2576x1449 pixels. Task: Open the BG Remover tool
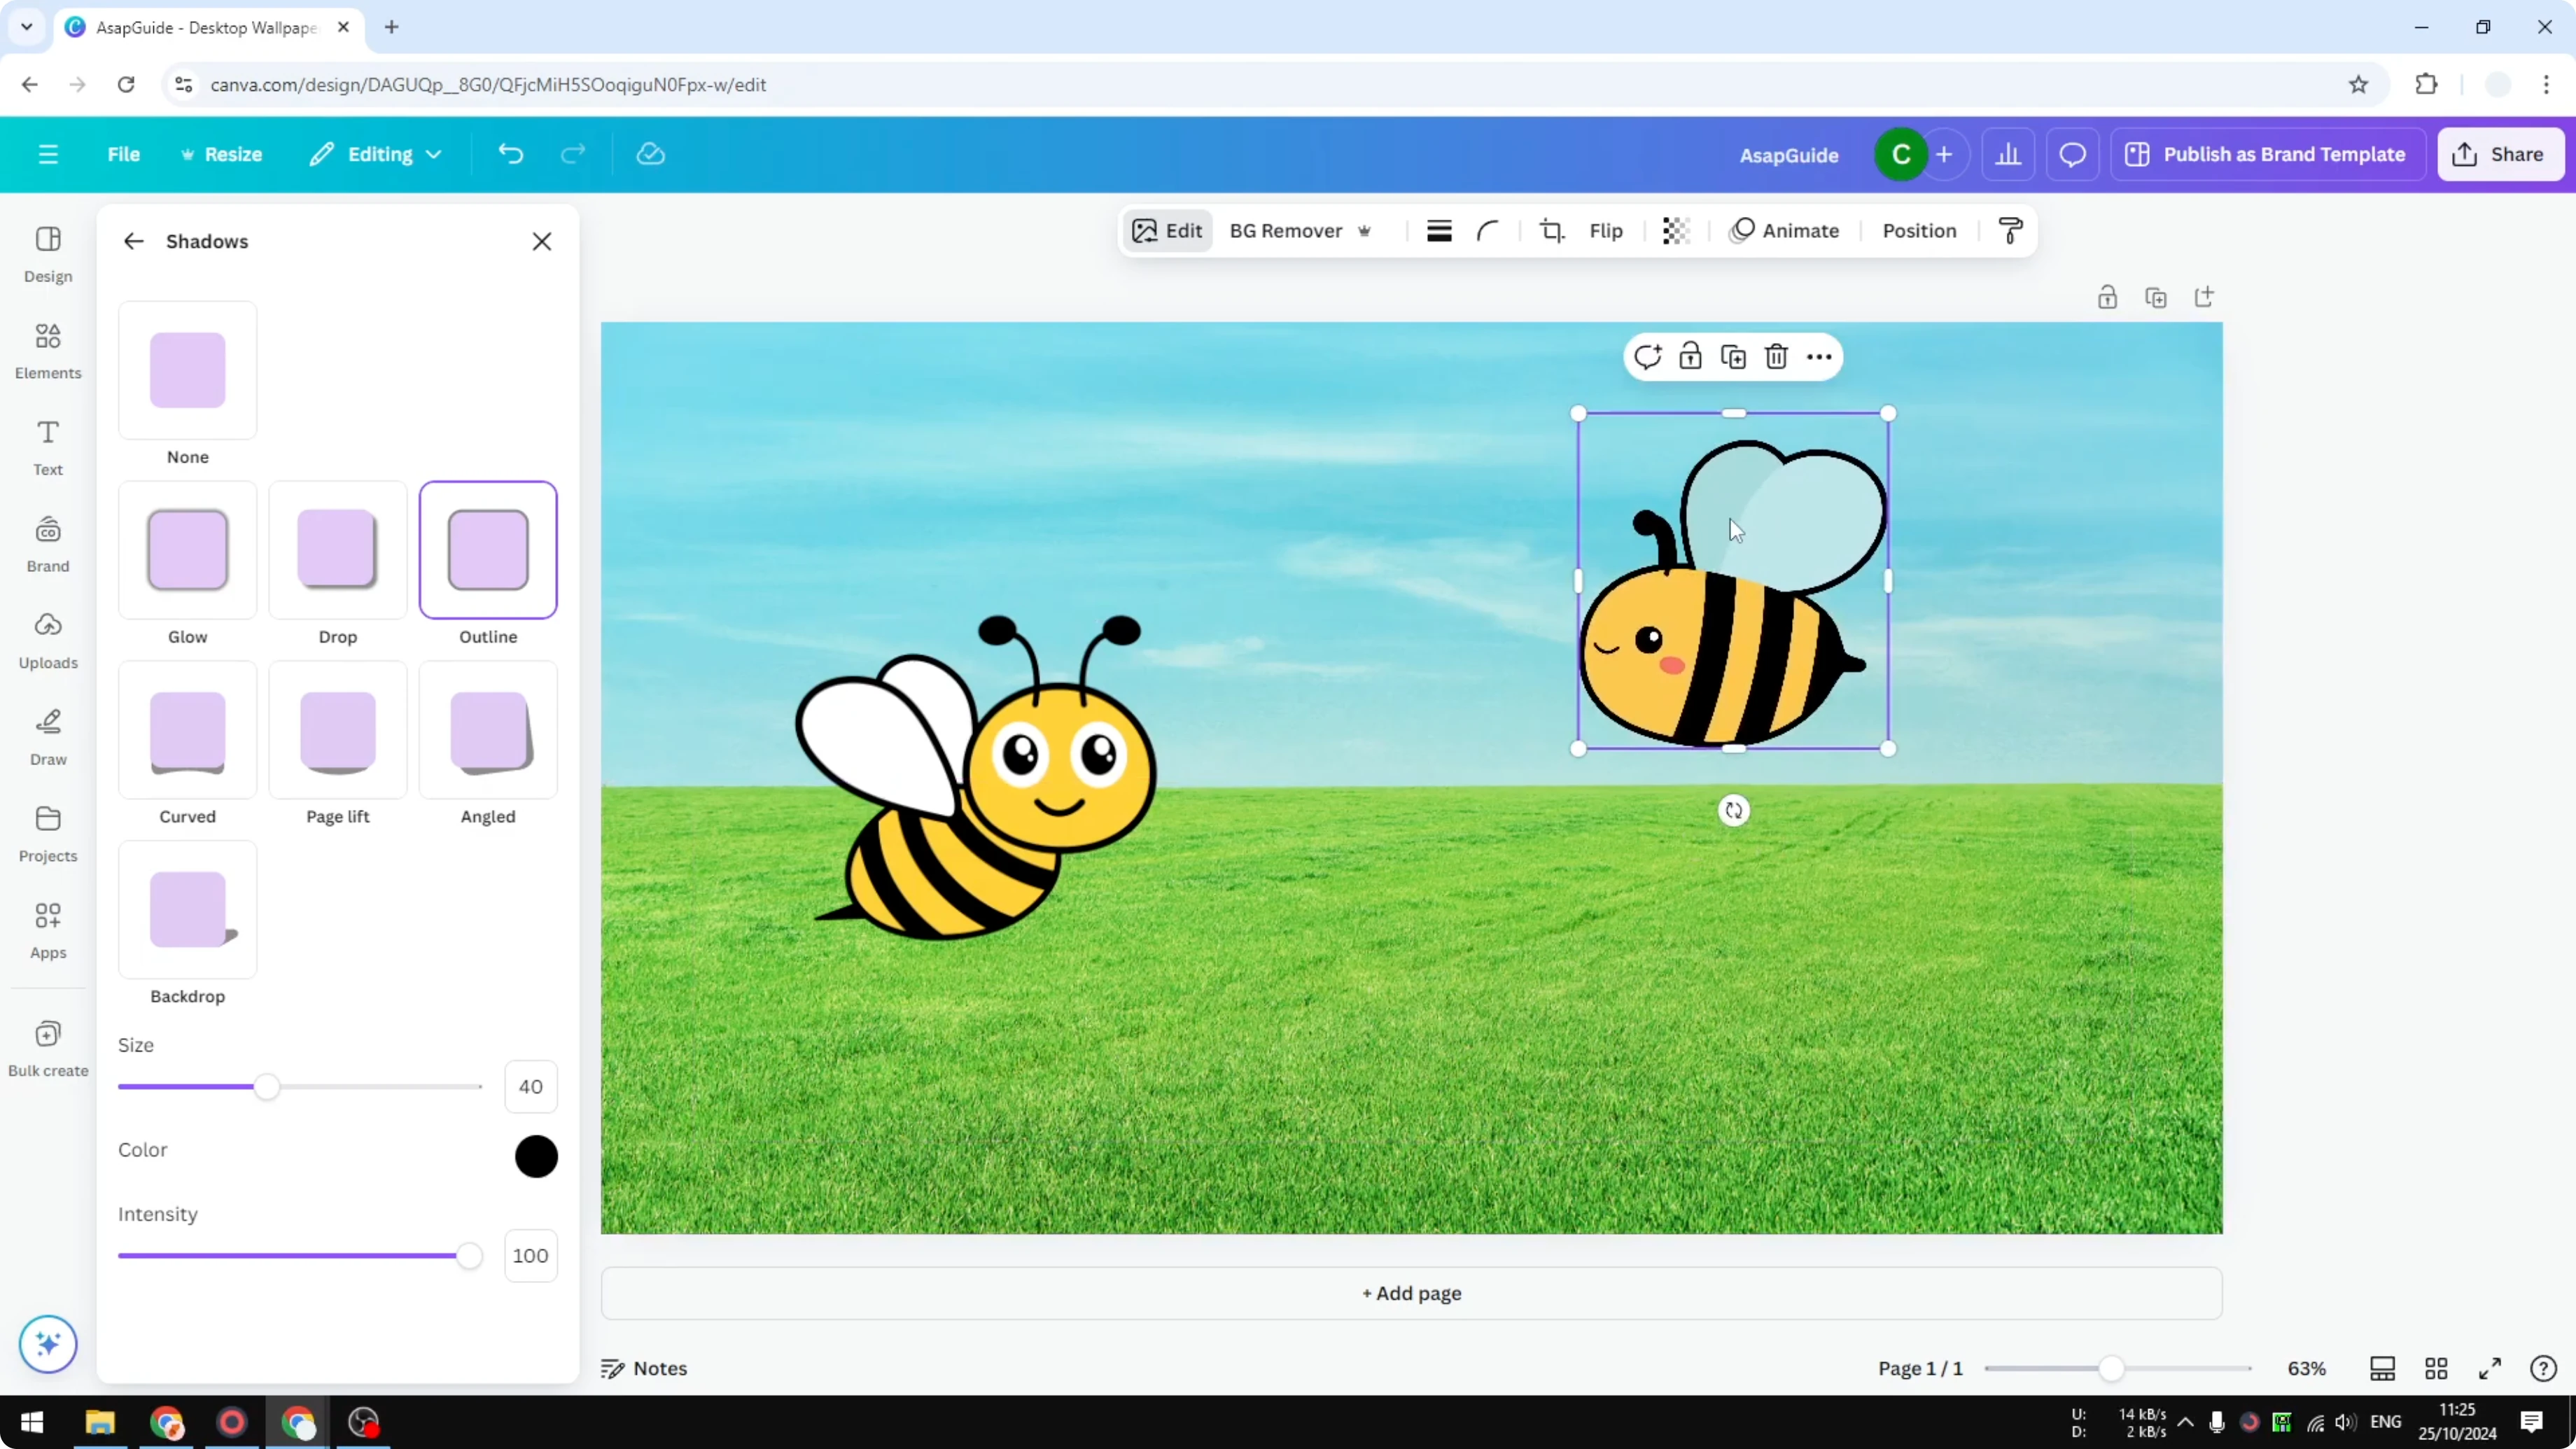1286,230
